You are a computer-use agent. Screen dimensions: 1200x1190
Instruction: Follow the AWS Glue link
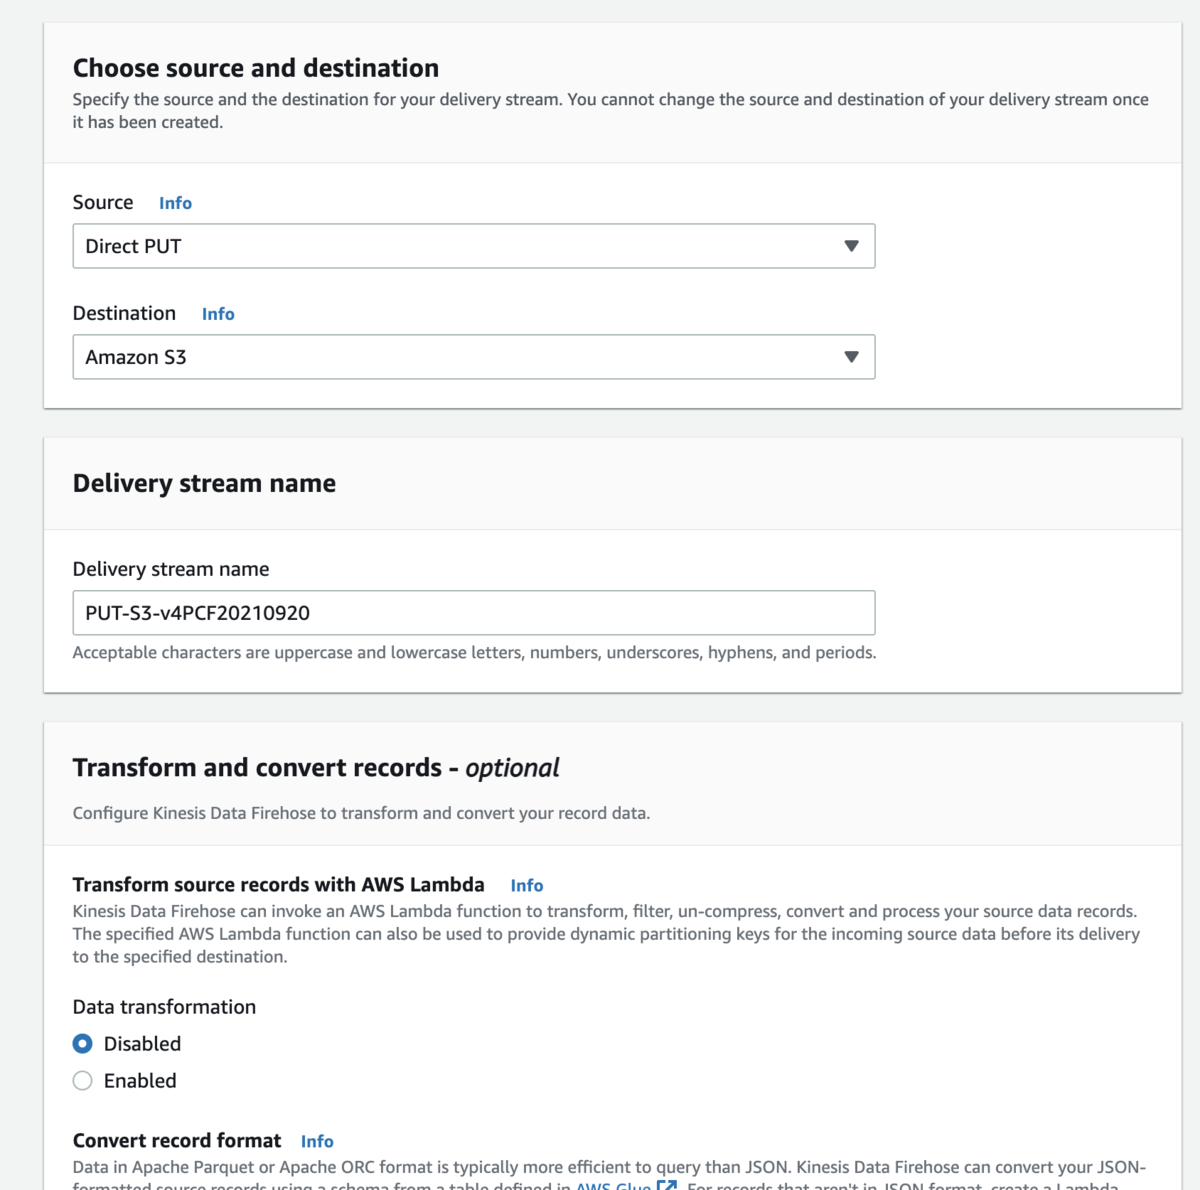(613, 1185)
